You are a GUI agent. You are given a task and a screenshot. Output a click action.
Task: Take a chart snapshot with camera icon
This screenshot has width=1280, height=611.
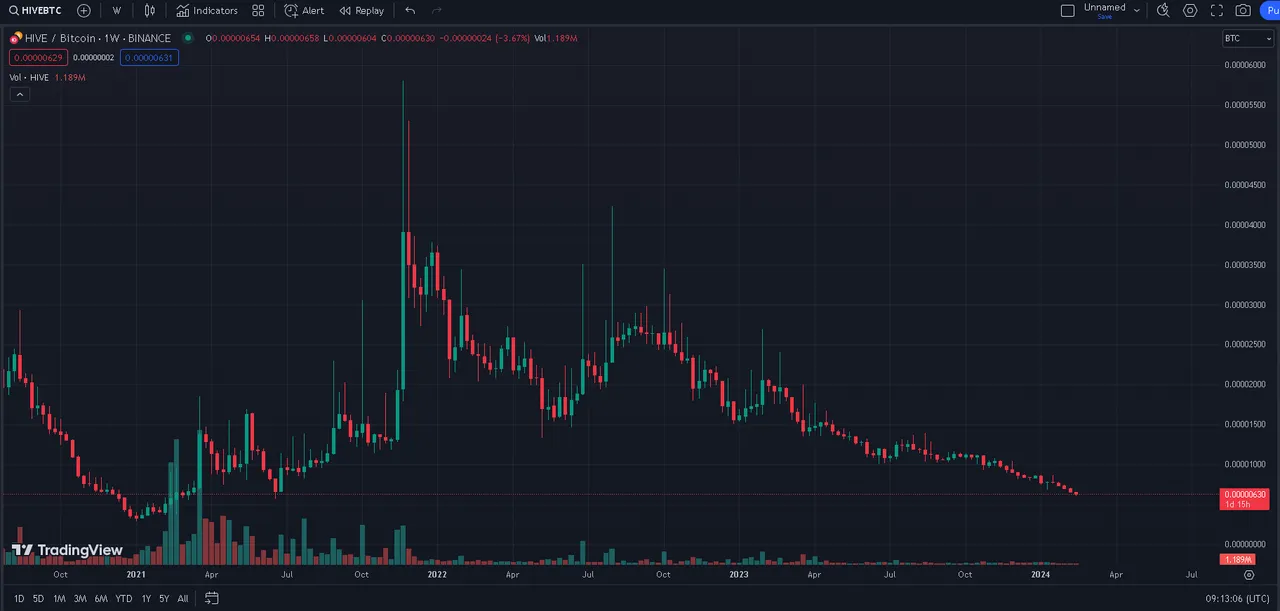(x=1243, y=10)
